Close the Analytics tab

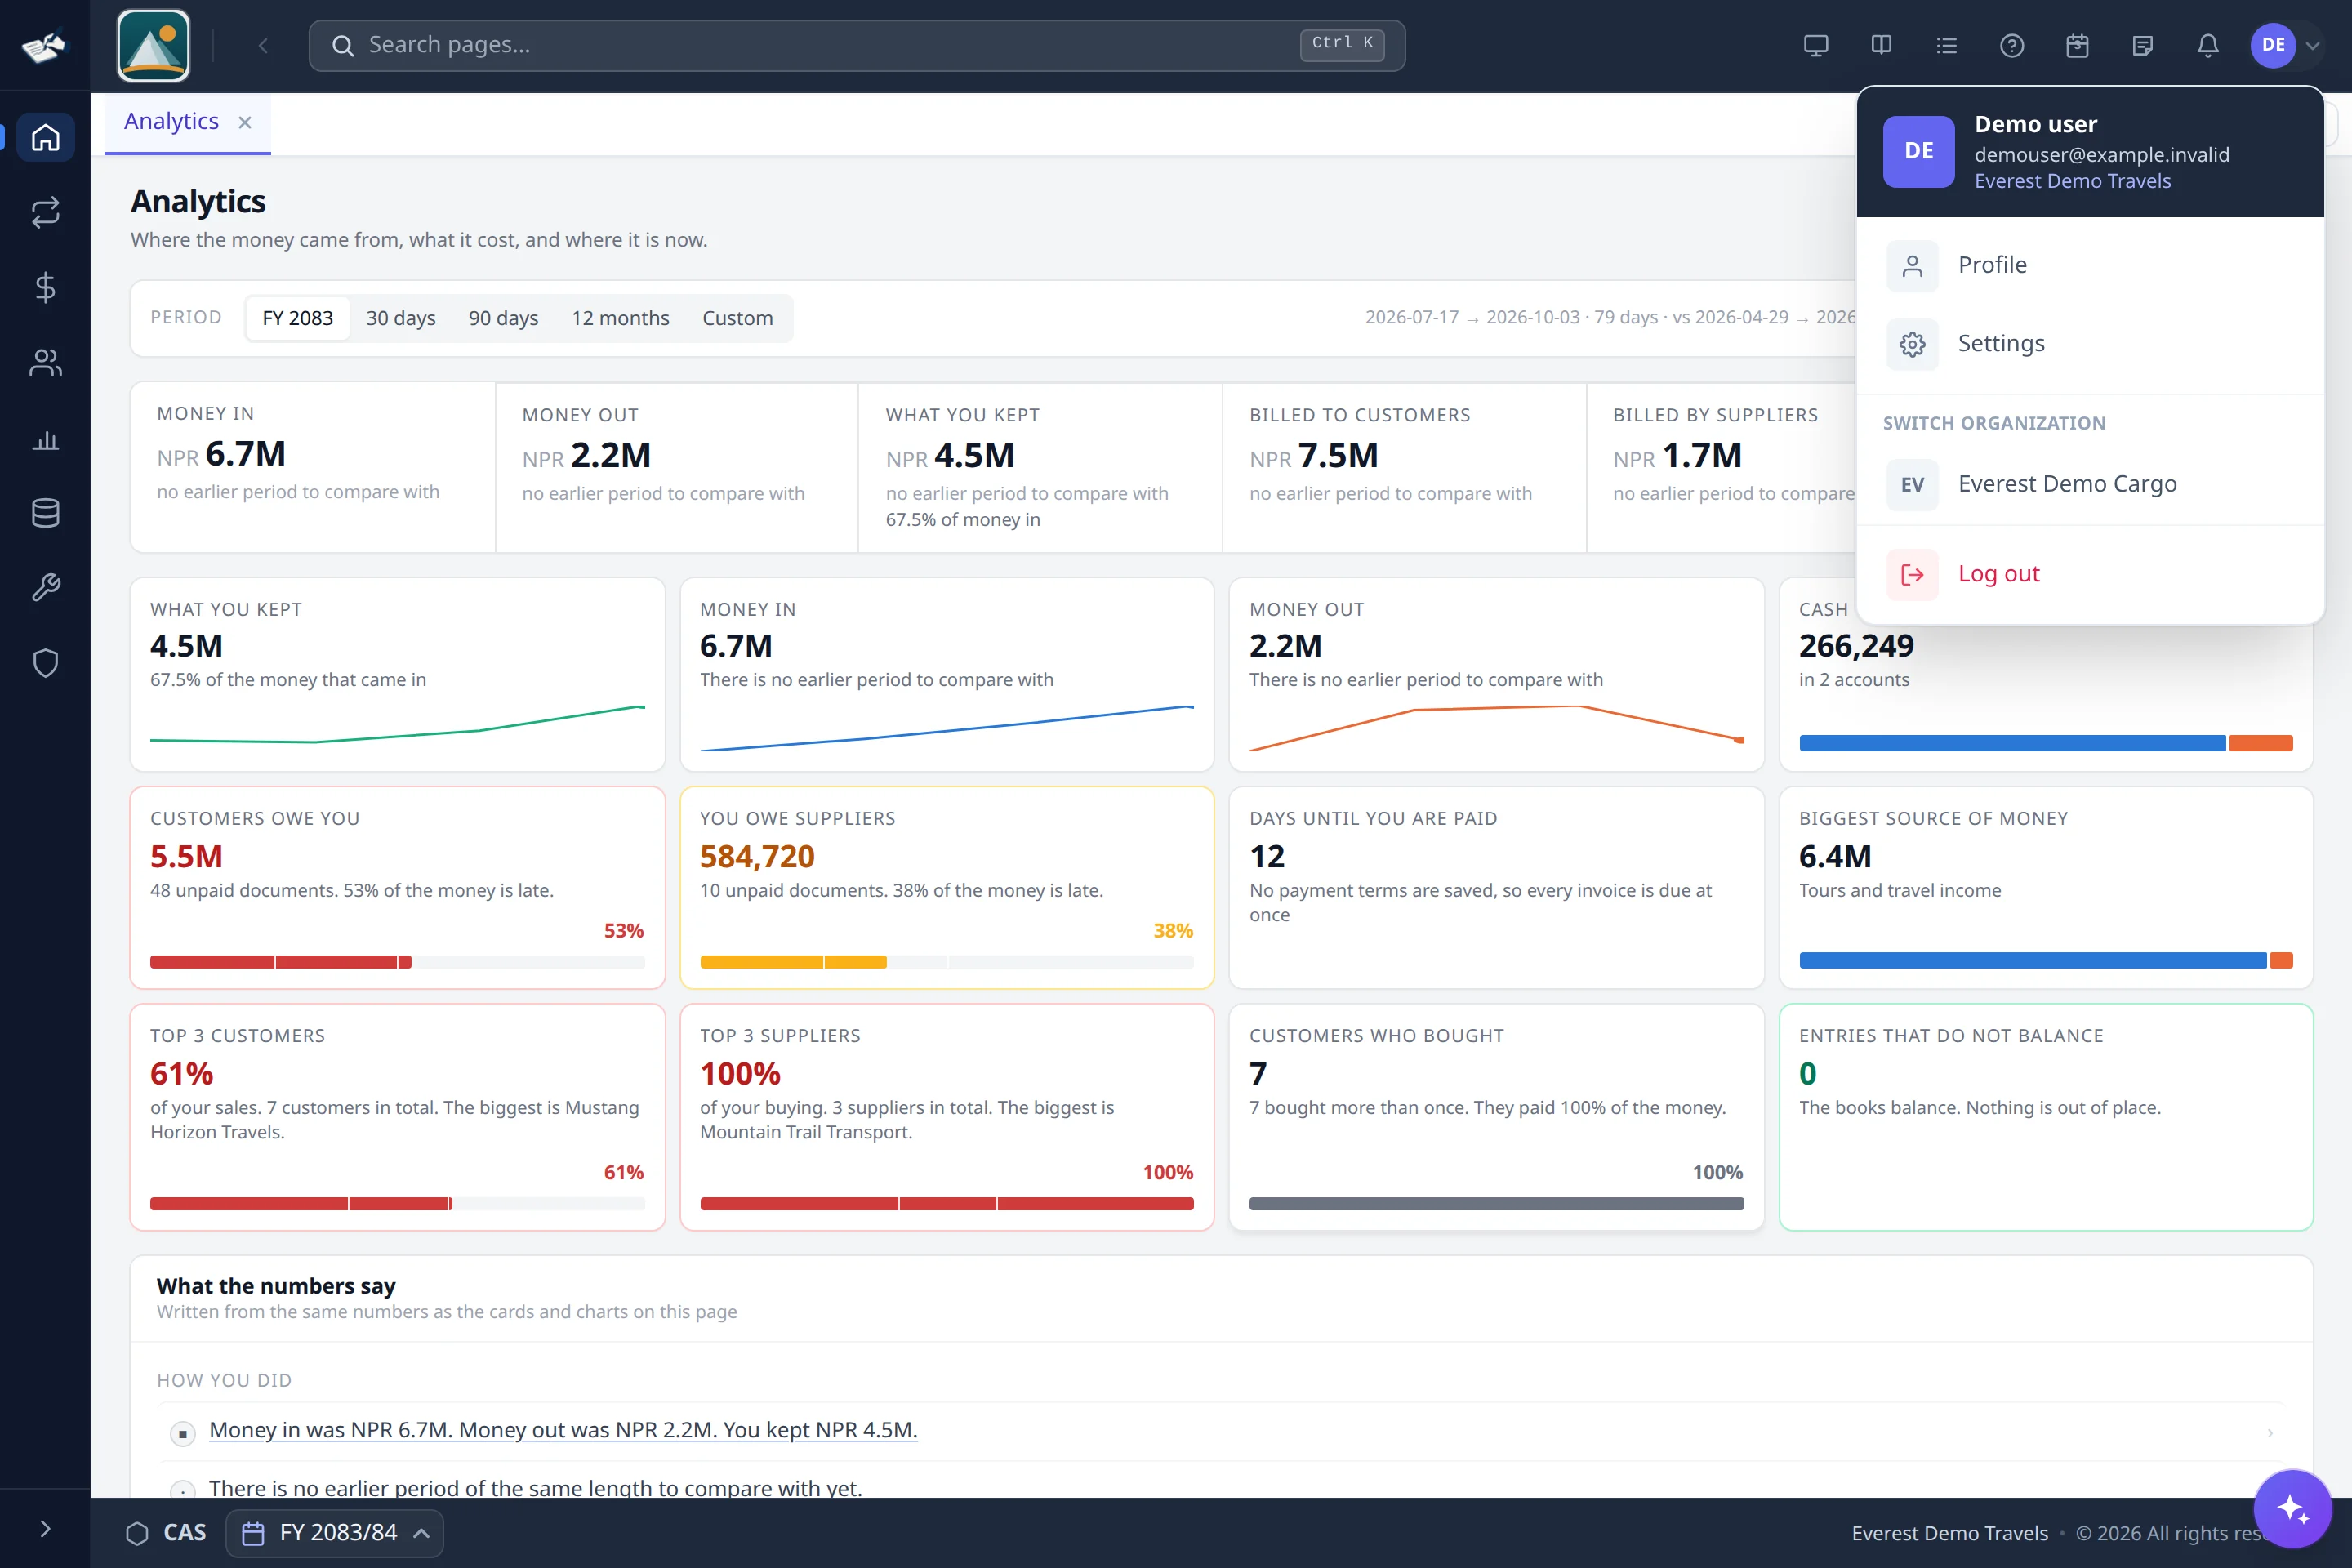pos(244,122)
